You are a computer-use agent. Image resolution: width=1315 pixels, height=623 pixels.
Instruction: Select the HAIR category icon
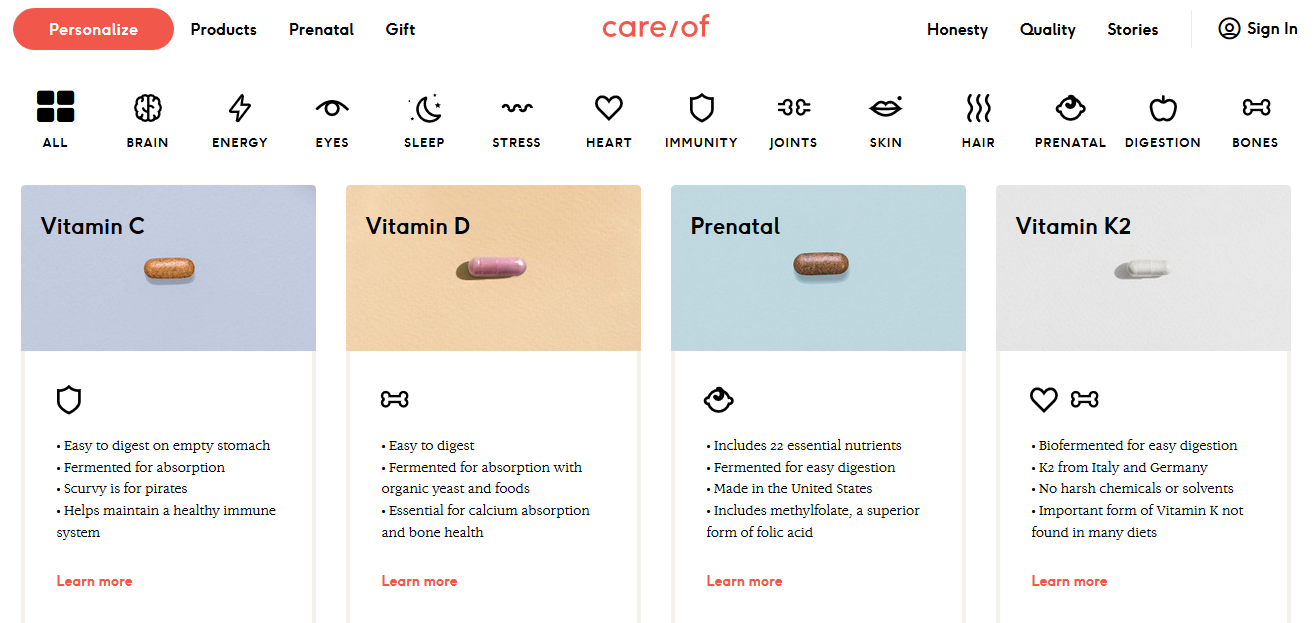[978, 107]
